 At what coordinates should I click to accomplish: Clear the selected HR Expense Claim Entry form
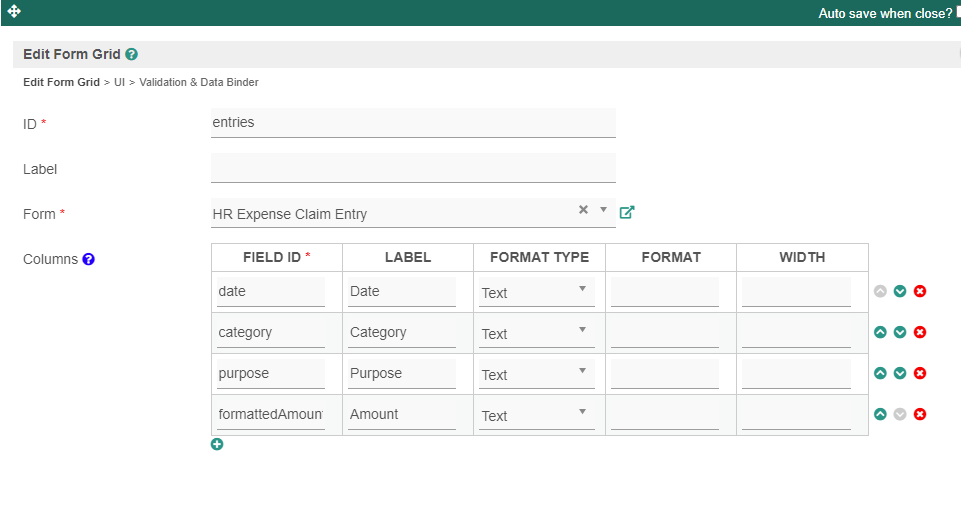(x=583, y=210)
